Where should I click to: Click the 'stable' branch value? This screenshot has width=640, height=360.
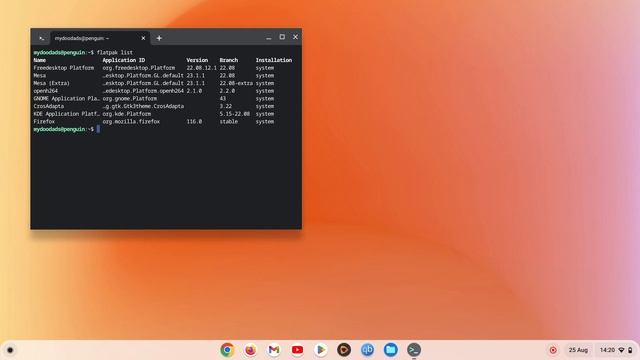229,122
